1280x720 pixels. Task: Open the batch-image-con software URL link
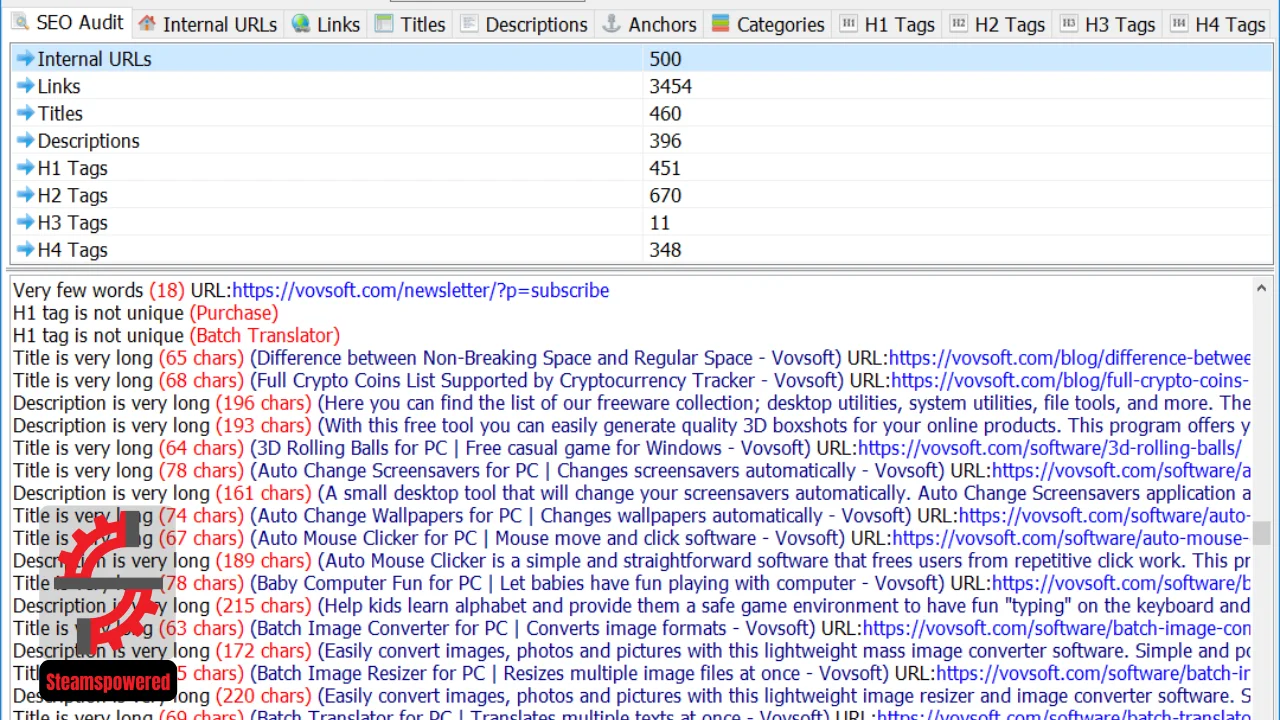[1057, 628]
